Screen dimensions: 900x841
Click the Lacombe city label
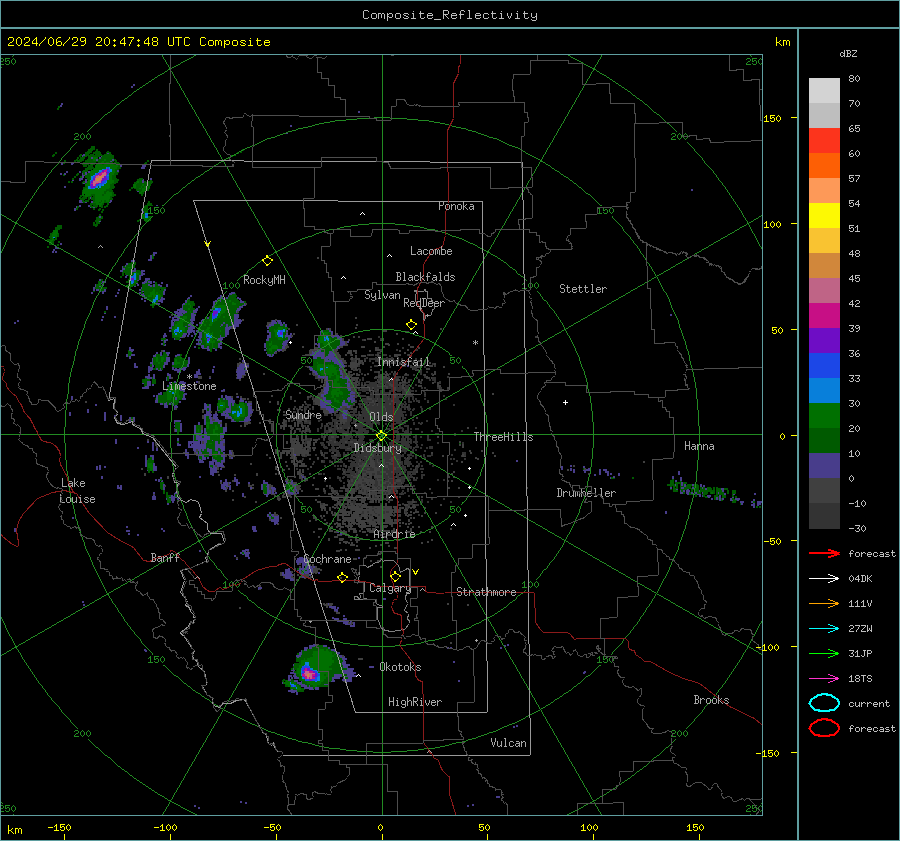coord(431,251)
